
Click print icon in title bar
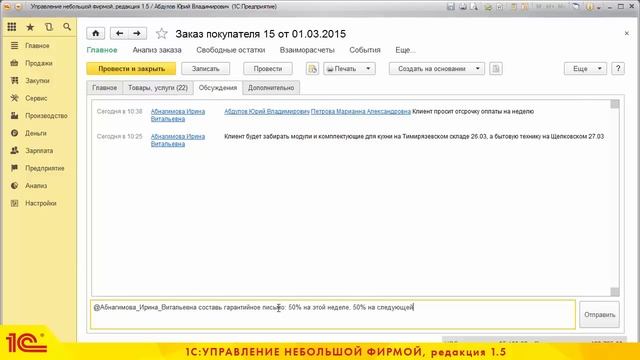click(462, 7)
